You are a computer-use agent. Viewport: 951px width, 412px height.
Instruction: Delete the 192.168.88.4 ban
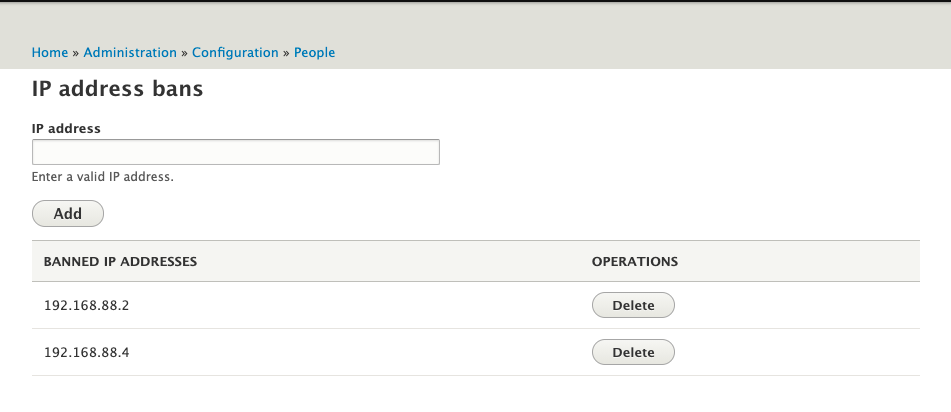pyautogui.click(x=633, y=352)
